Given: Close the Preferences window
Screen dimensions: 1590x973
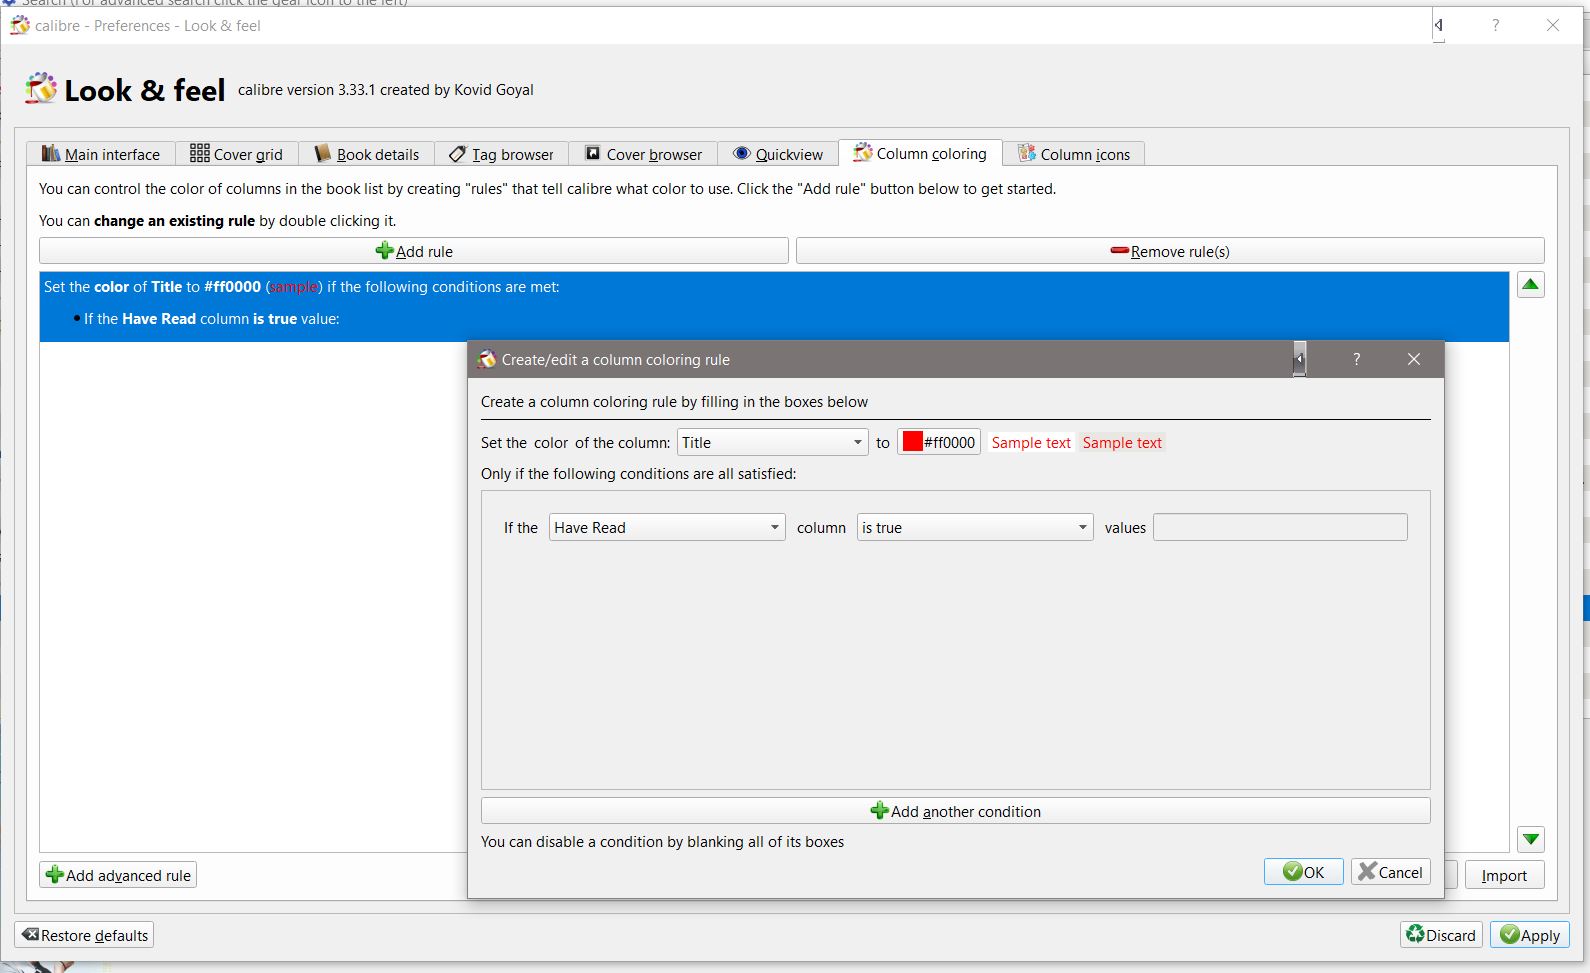Looking at the screenshot, I should [1552, 25].
